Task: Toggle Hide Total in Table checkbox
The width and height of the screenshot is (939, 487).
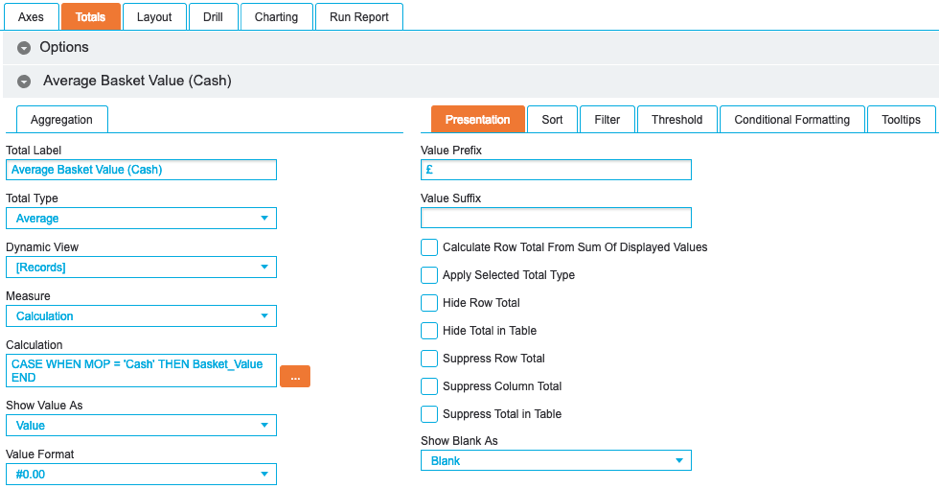Action: click(x=429, y=331)
